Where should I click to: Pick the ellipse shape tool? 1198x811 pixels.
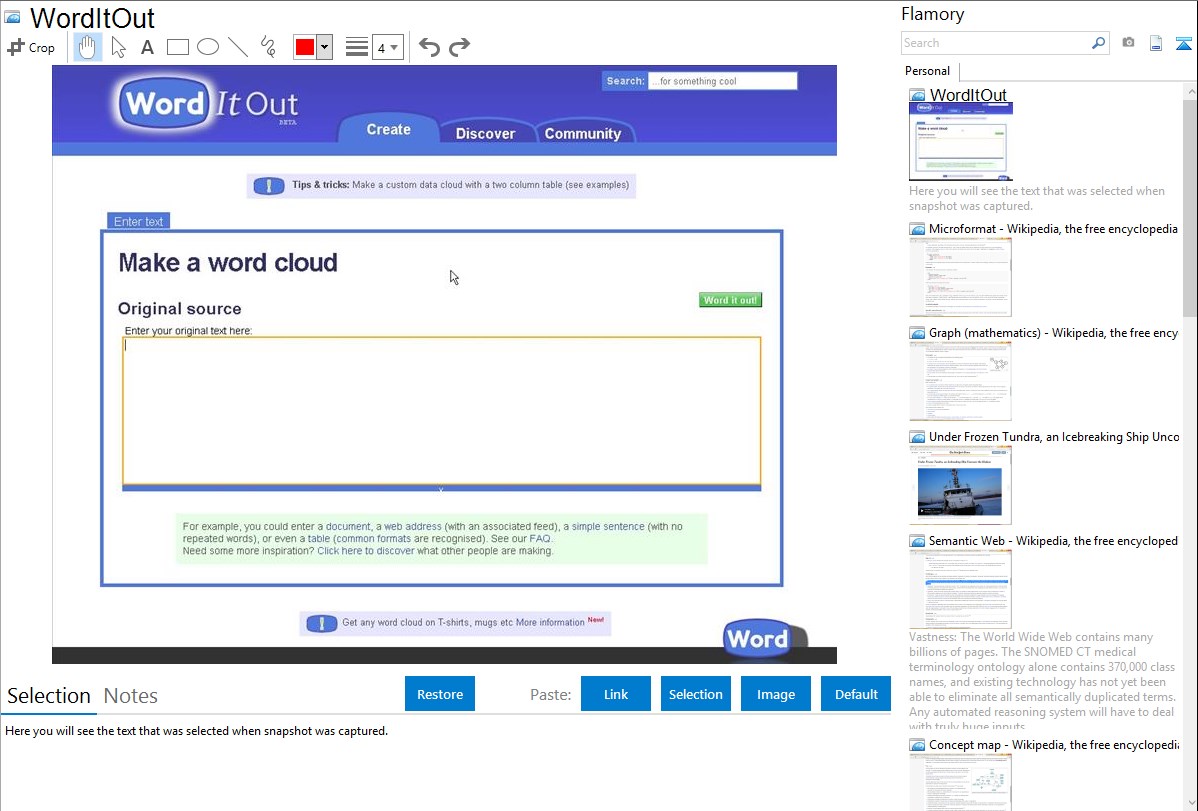(x=208, y=47)
